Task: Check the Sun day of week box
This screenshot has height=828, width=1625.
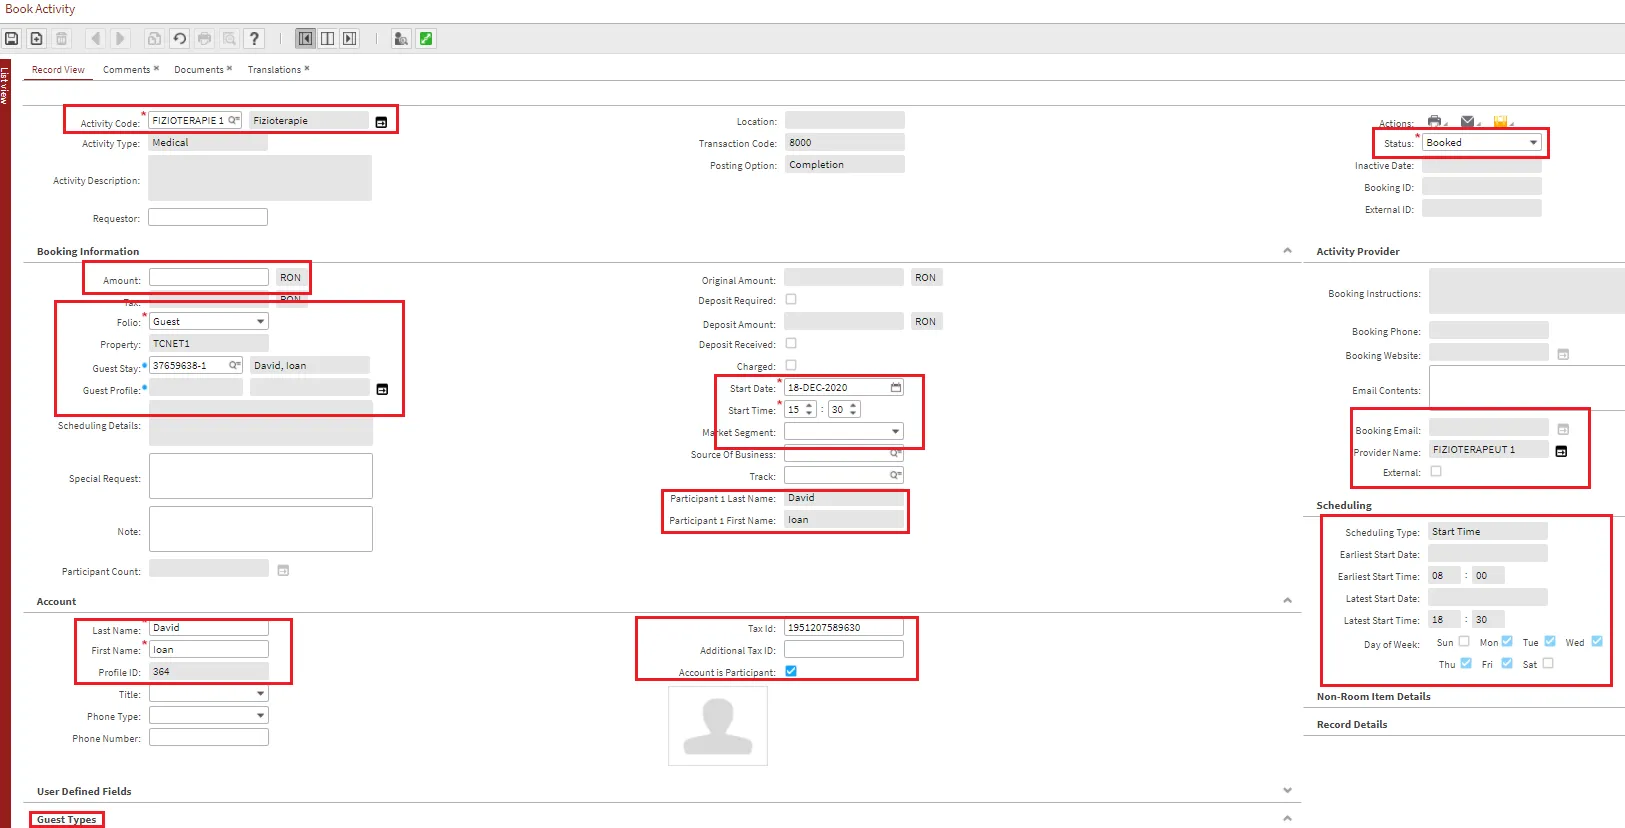Action: [x=1464, y=641]
